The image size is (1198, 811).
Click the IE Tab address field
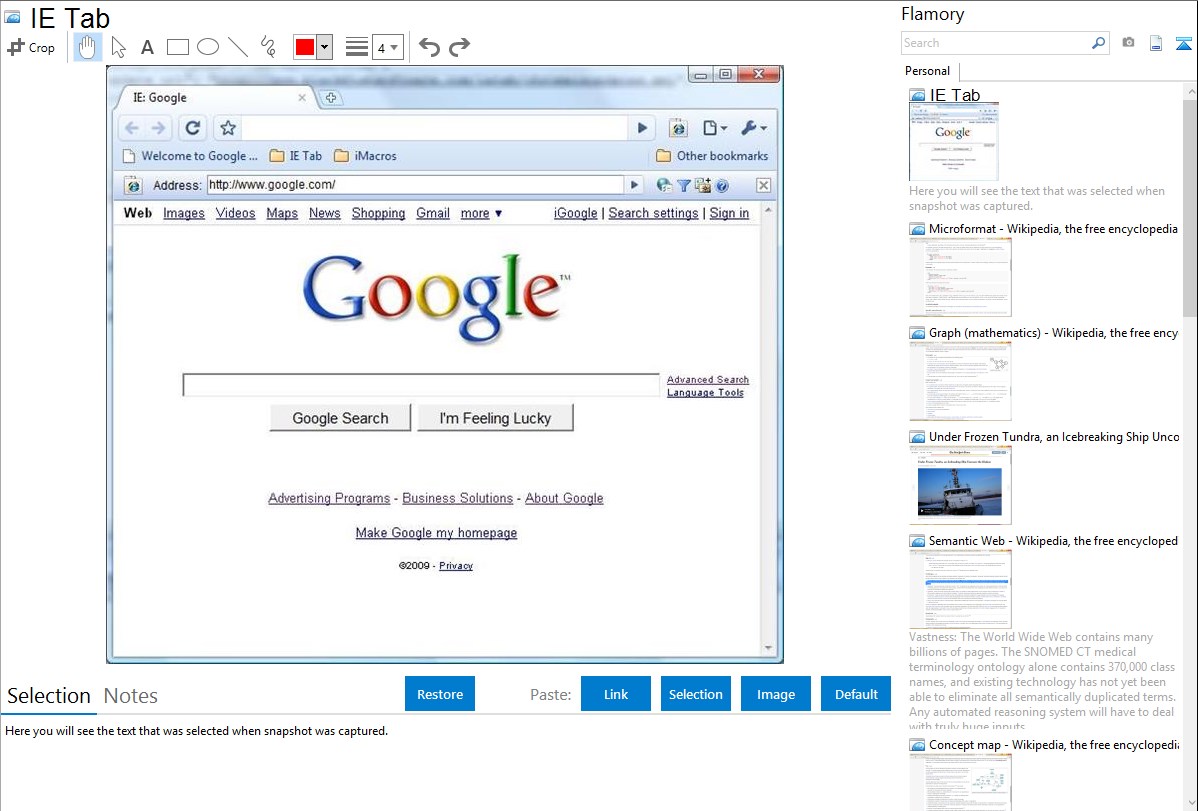coord(416,184)
